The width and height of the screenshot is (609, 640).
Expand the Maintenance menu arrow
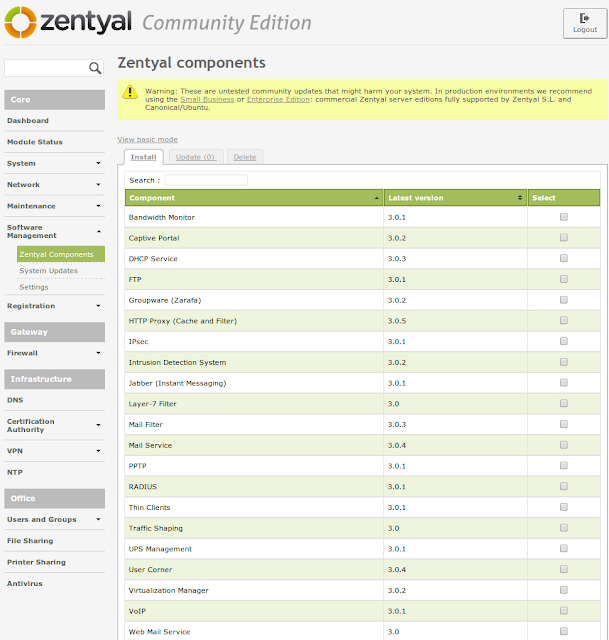coord(98,206)
